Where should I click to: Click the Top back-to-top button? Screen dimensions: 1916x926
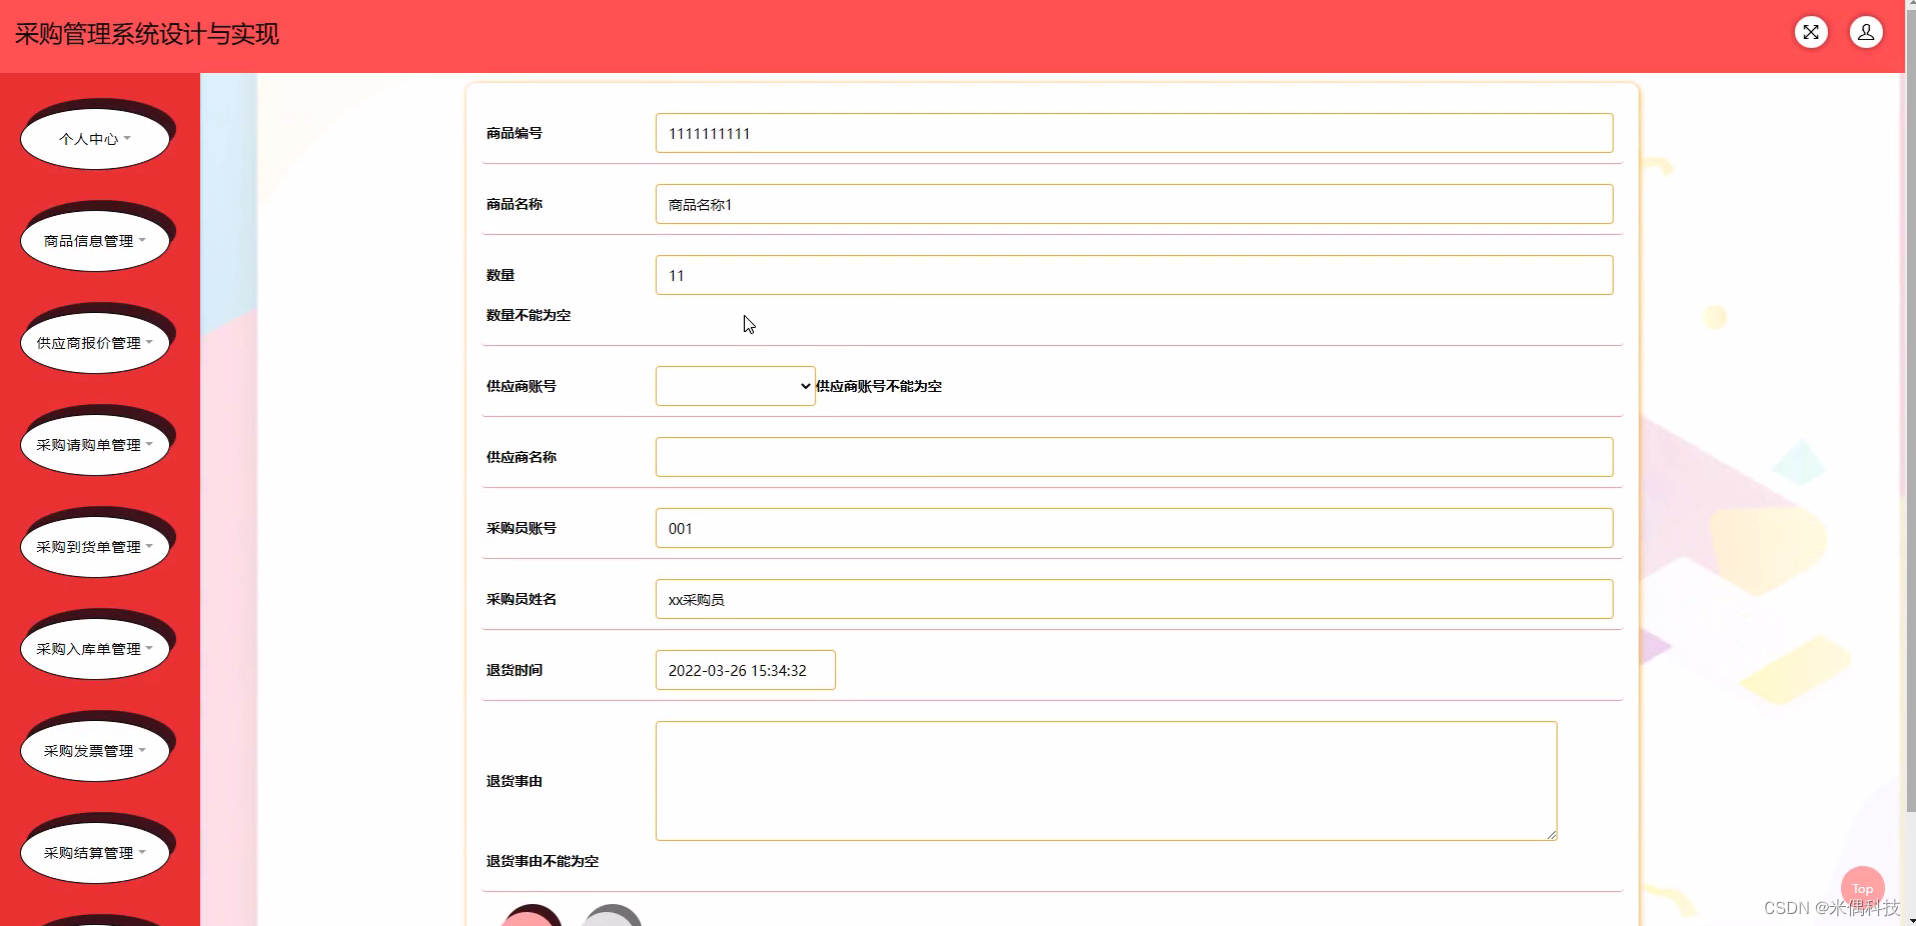tap(1862, 888)
